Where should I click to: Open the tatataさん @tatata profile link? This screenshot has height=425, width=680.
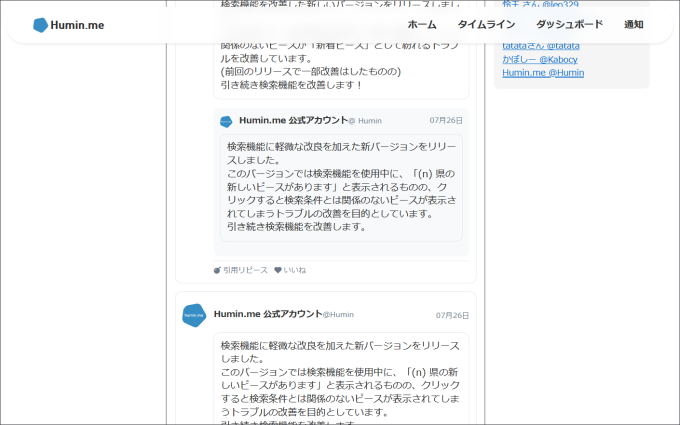(541, 46)
